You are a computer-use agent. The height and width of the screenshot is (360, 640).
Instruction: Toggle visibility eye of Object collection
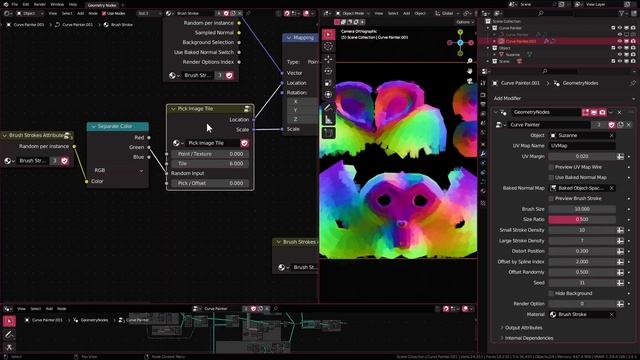[620, 48]
